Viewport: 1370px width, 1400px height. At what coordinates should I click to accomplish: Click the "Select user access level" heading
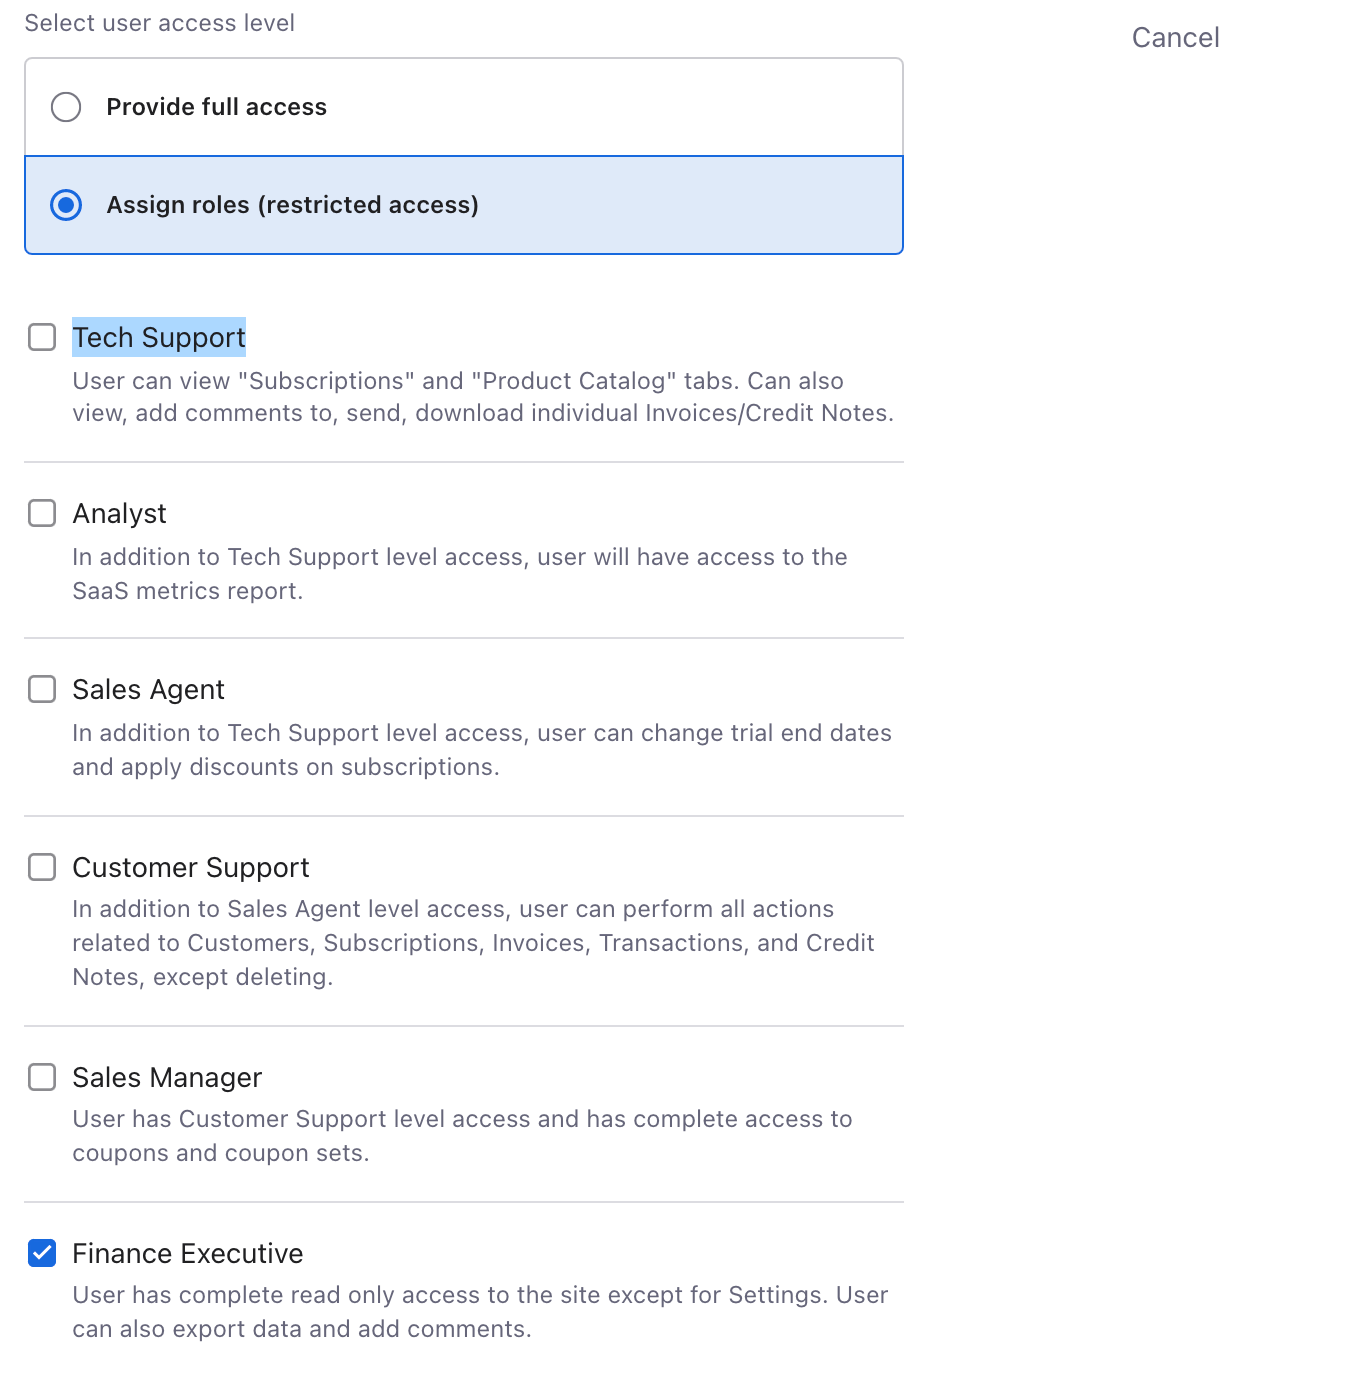(x=159, y=23)
